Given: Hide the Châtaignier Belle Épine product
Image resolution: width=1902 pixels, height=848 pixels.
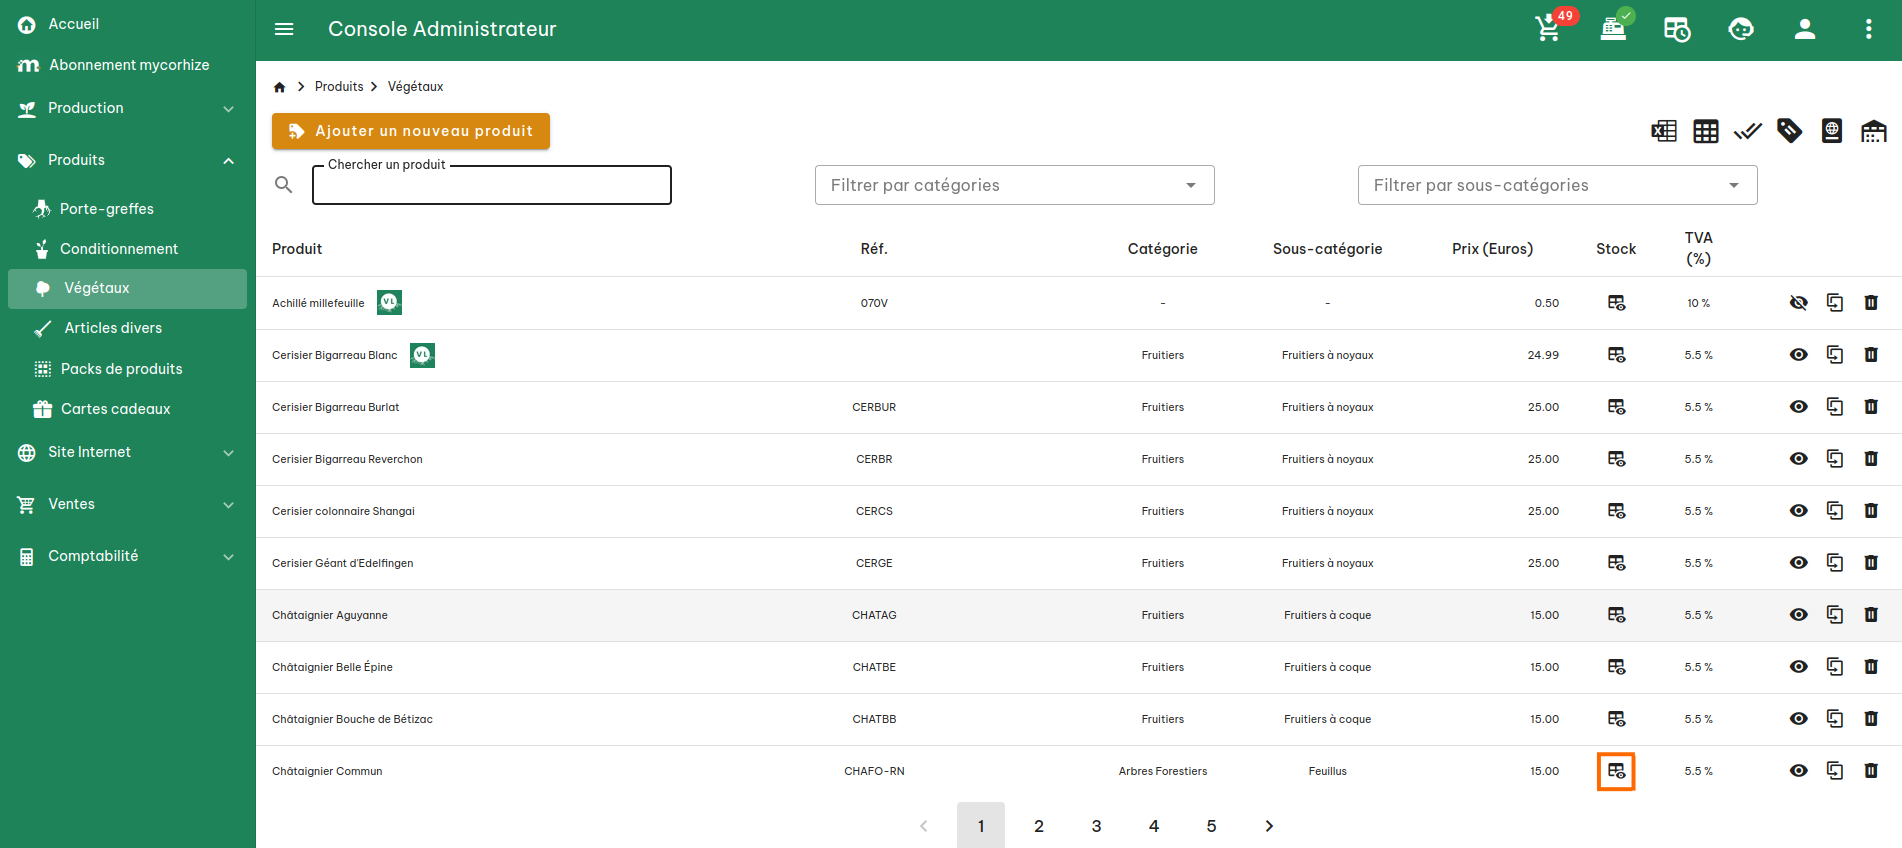Looking at the screenshot, I should coord(1798,667).
